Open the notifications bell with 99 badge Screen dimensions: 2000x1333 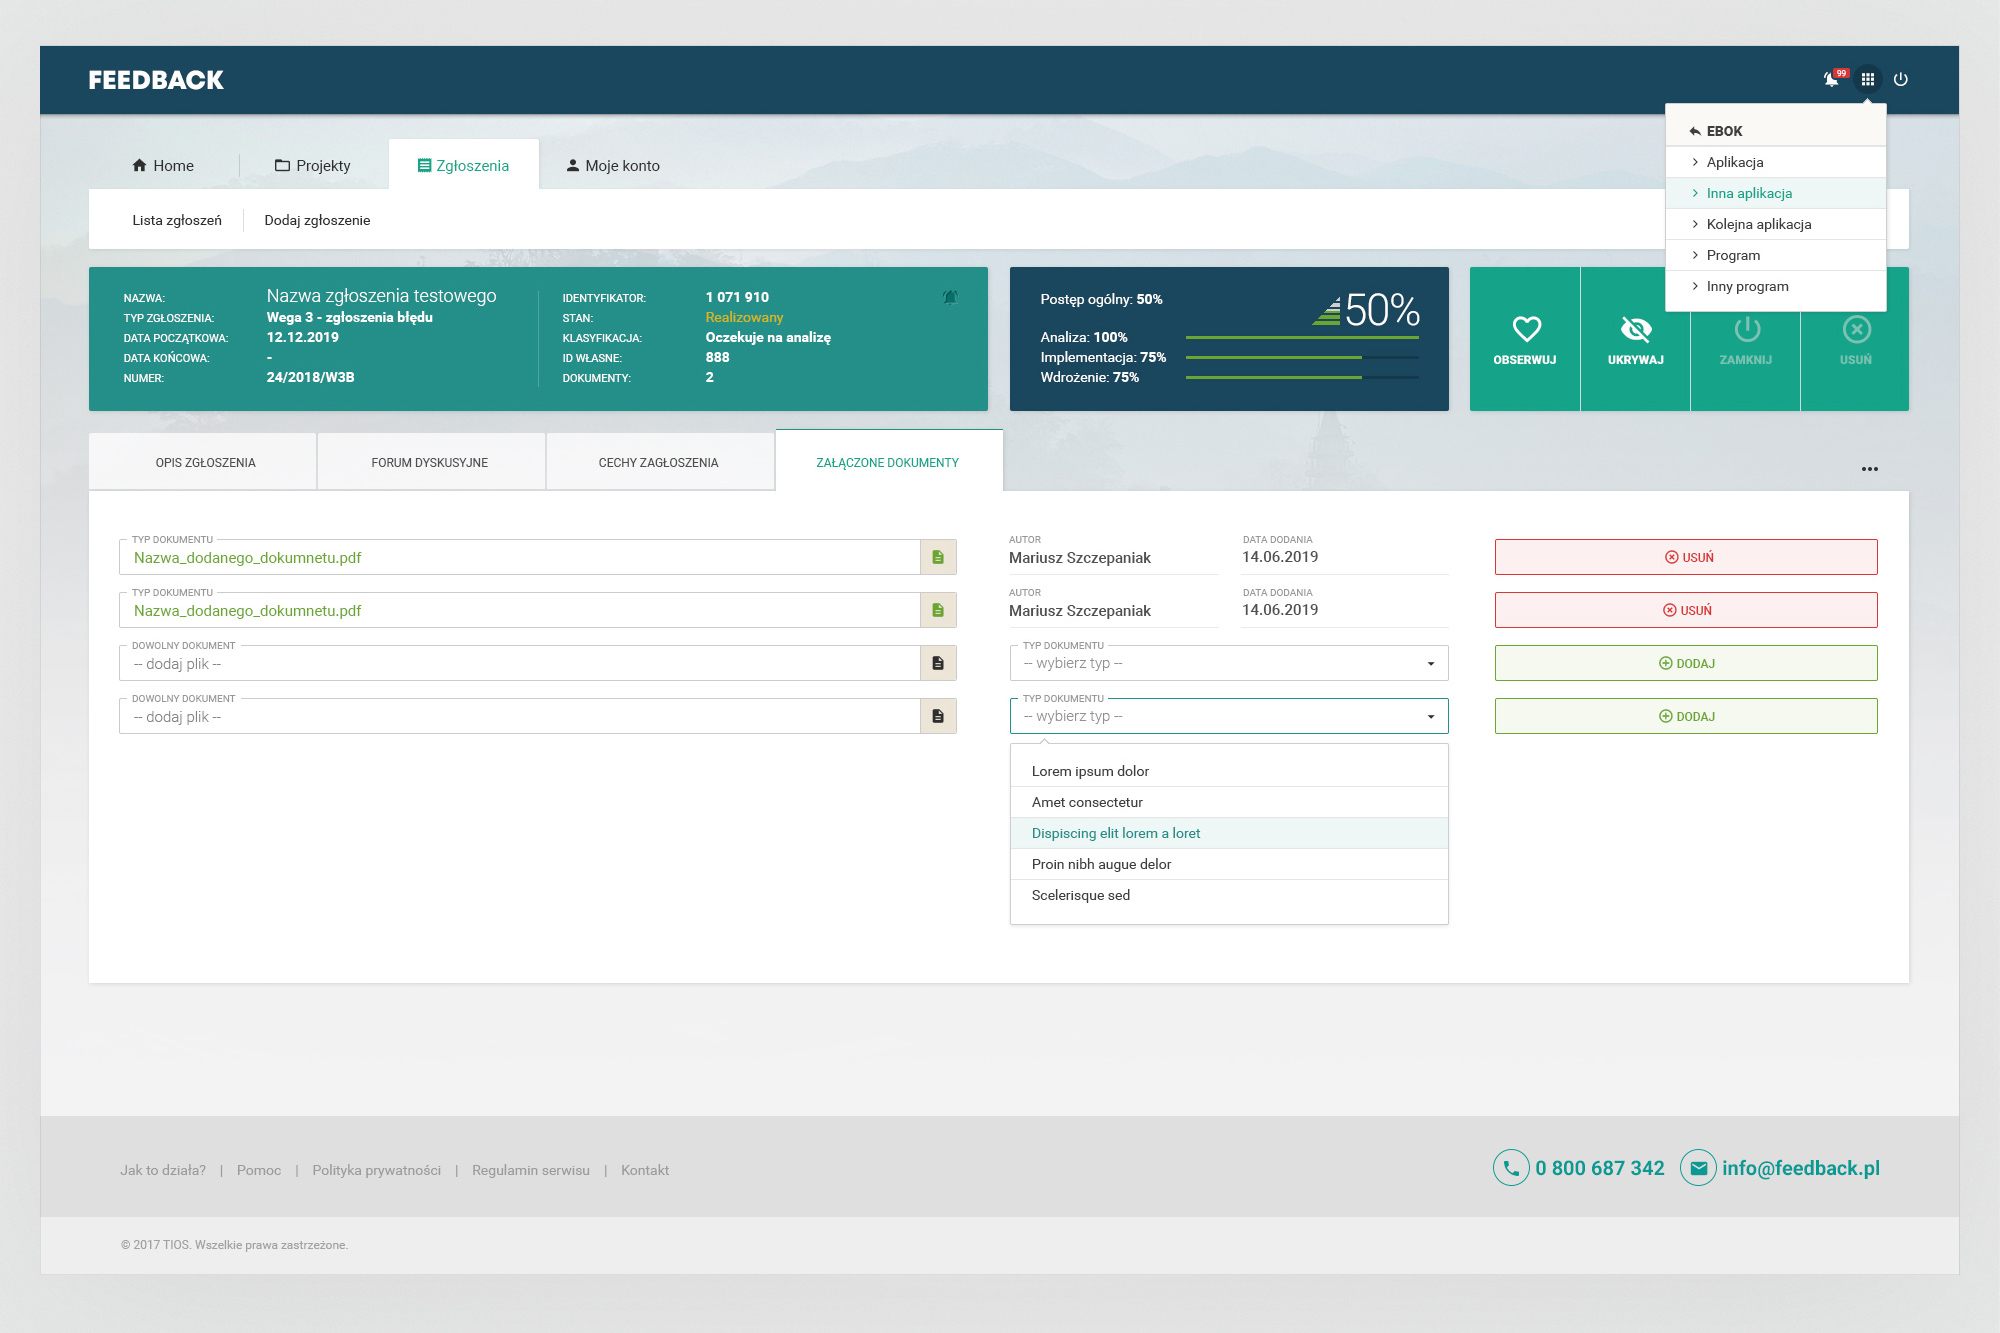pyautogui.click(x=1832, y=79)
